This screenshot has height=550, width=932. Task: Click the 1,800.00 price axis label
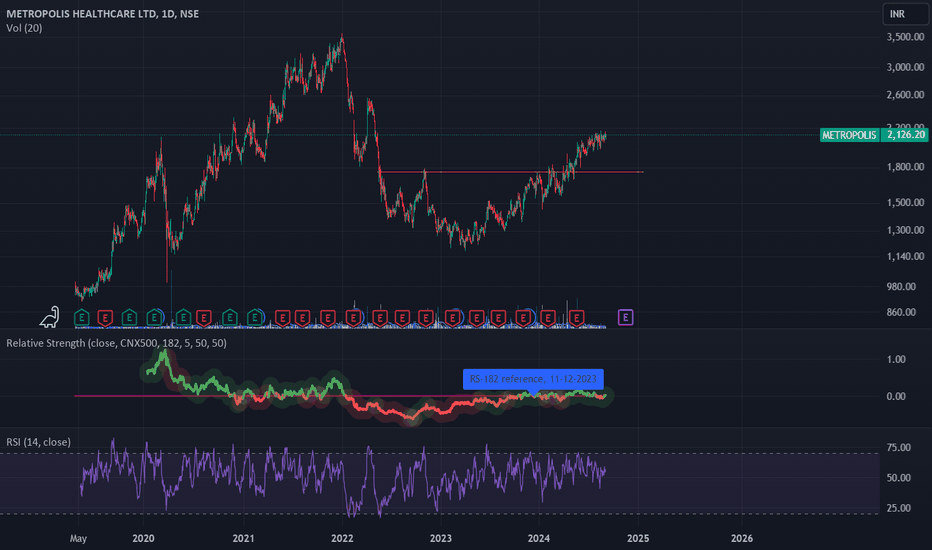[x=905, y=167]
